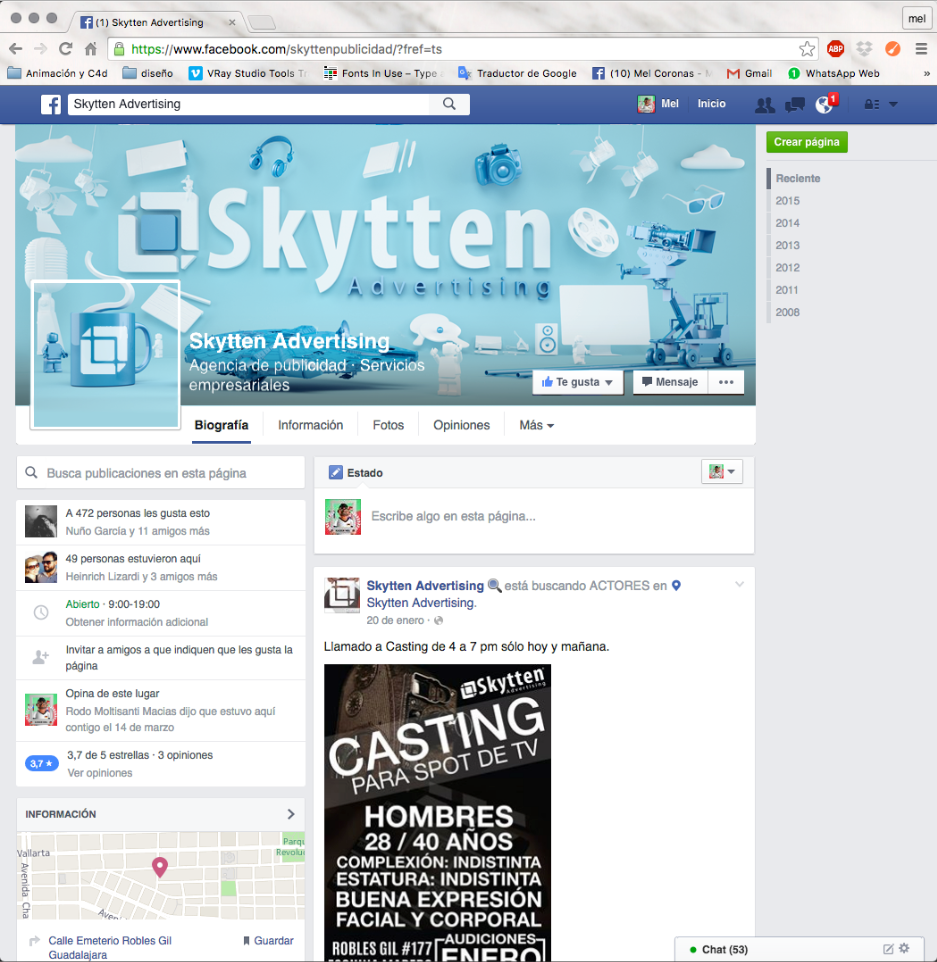Open the Animación y C4d bookmark folder
Viewport: 937px width, 962px height.
click(x=58, y=74)
